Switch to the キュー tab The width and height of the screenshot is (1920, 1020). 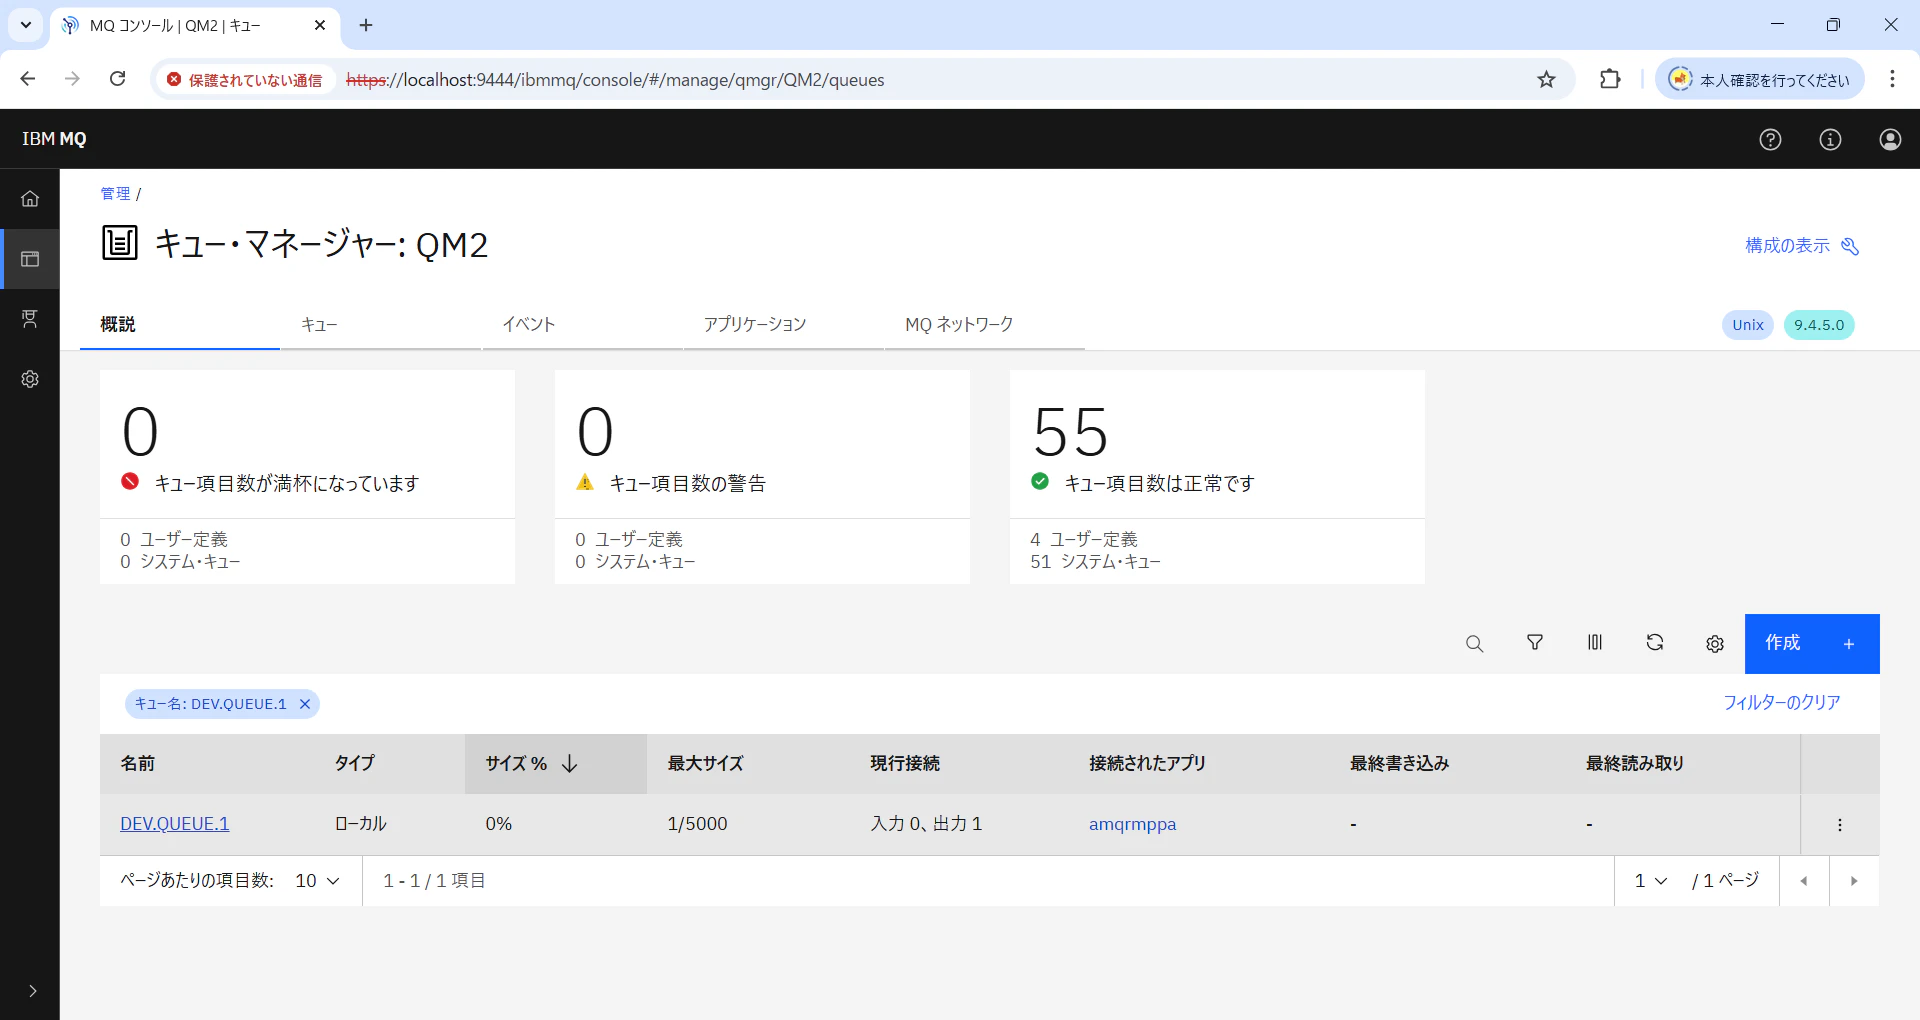pyautogui.click(x=381, y=324)
